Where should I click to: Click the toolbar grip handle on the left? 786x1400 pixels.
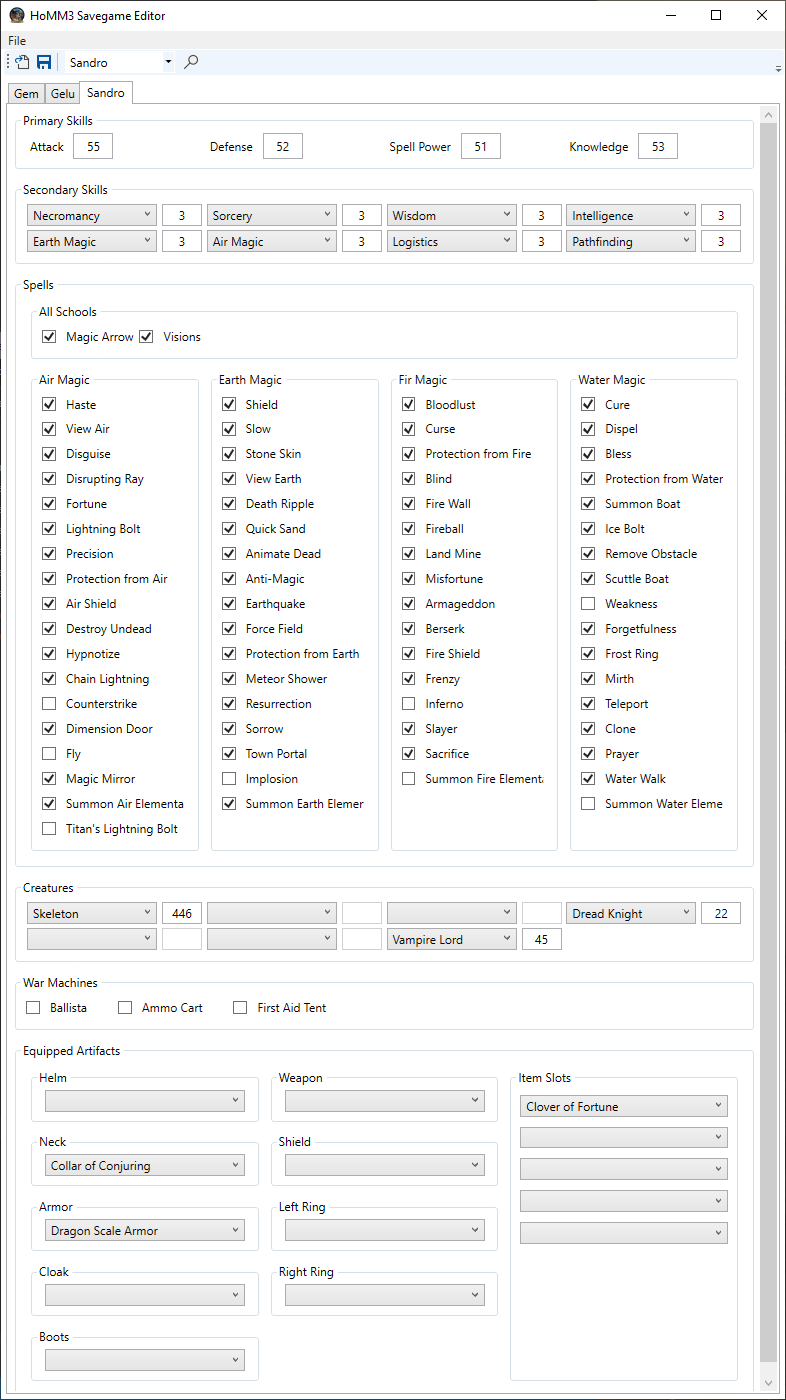[x=9, y=62]
